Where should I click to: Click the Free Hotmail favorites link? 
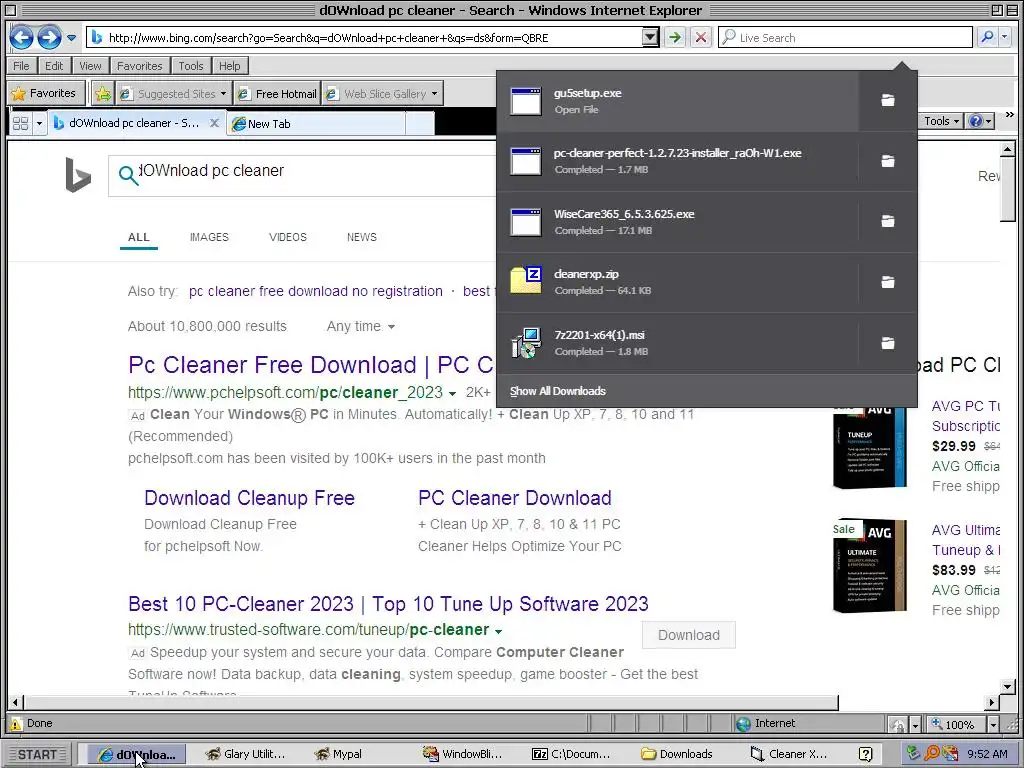[277, 94]
